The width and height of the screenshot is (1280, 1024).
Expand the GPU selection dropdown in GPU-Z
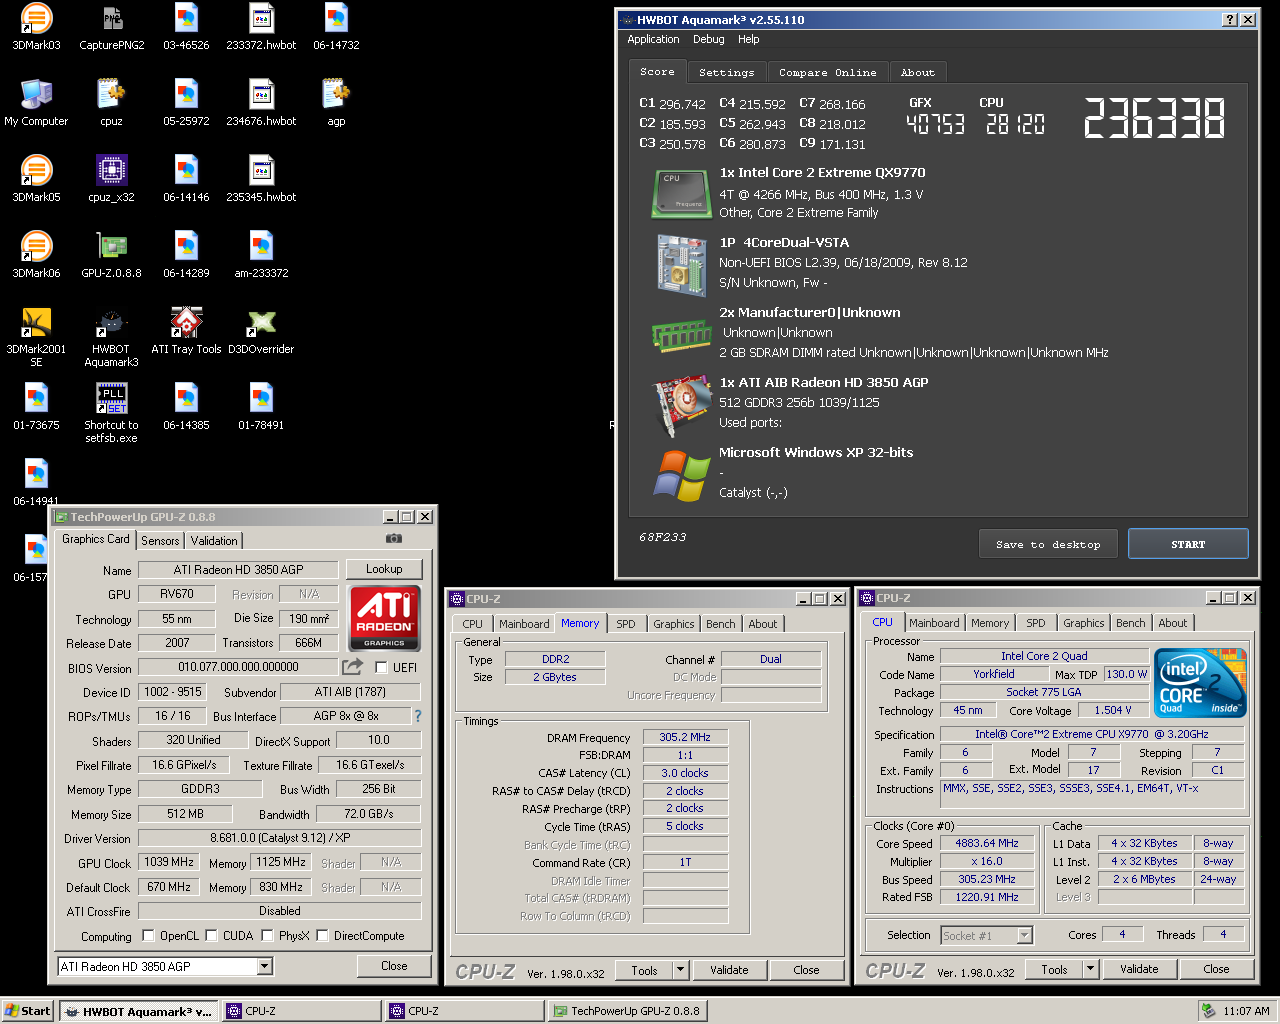click(265, 966)
